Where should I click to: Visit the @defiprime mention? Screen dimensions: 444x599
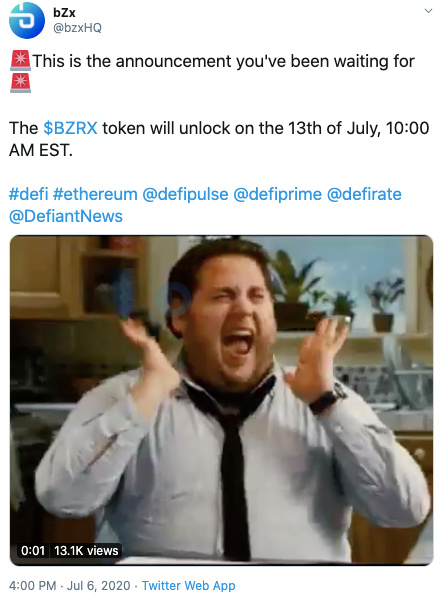click(277, 194)
